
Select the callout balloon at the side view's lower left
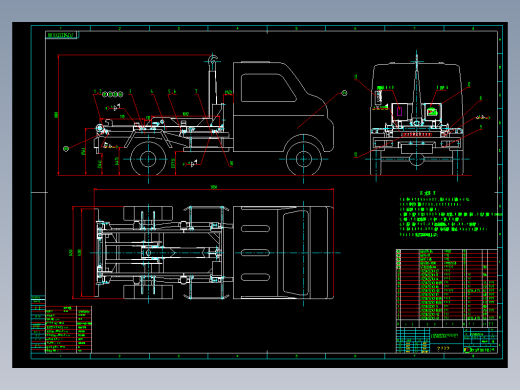[66, 149]
